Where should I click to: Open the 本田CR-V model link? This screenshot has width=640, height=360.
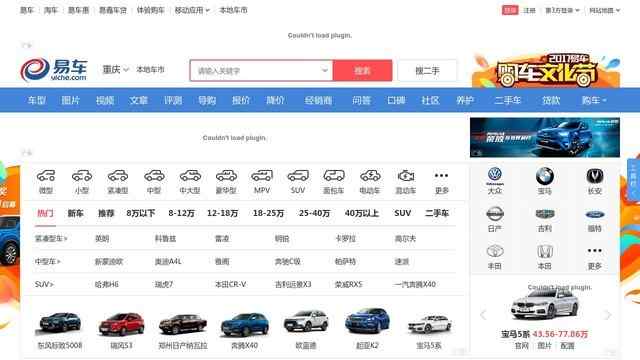pos(231,284)
